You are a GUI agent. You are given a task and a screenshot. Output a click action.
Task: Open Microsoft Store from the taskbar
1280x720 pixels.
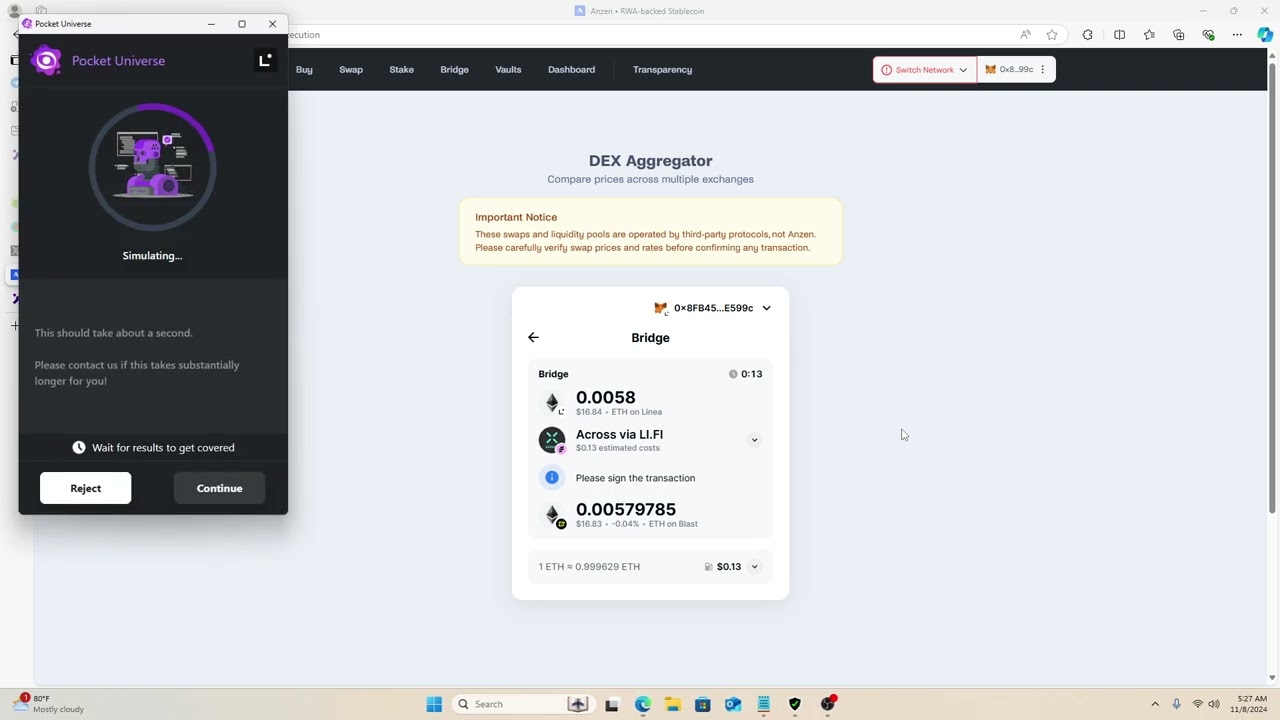[x=703, y=704]
